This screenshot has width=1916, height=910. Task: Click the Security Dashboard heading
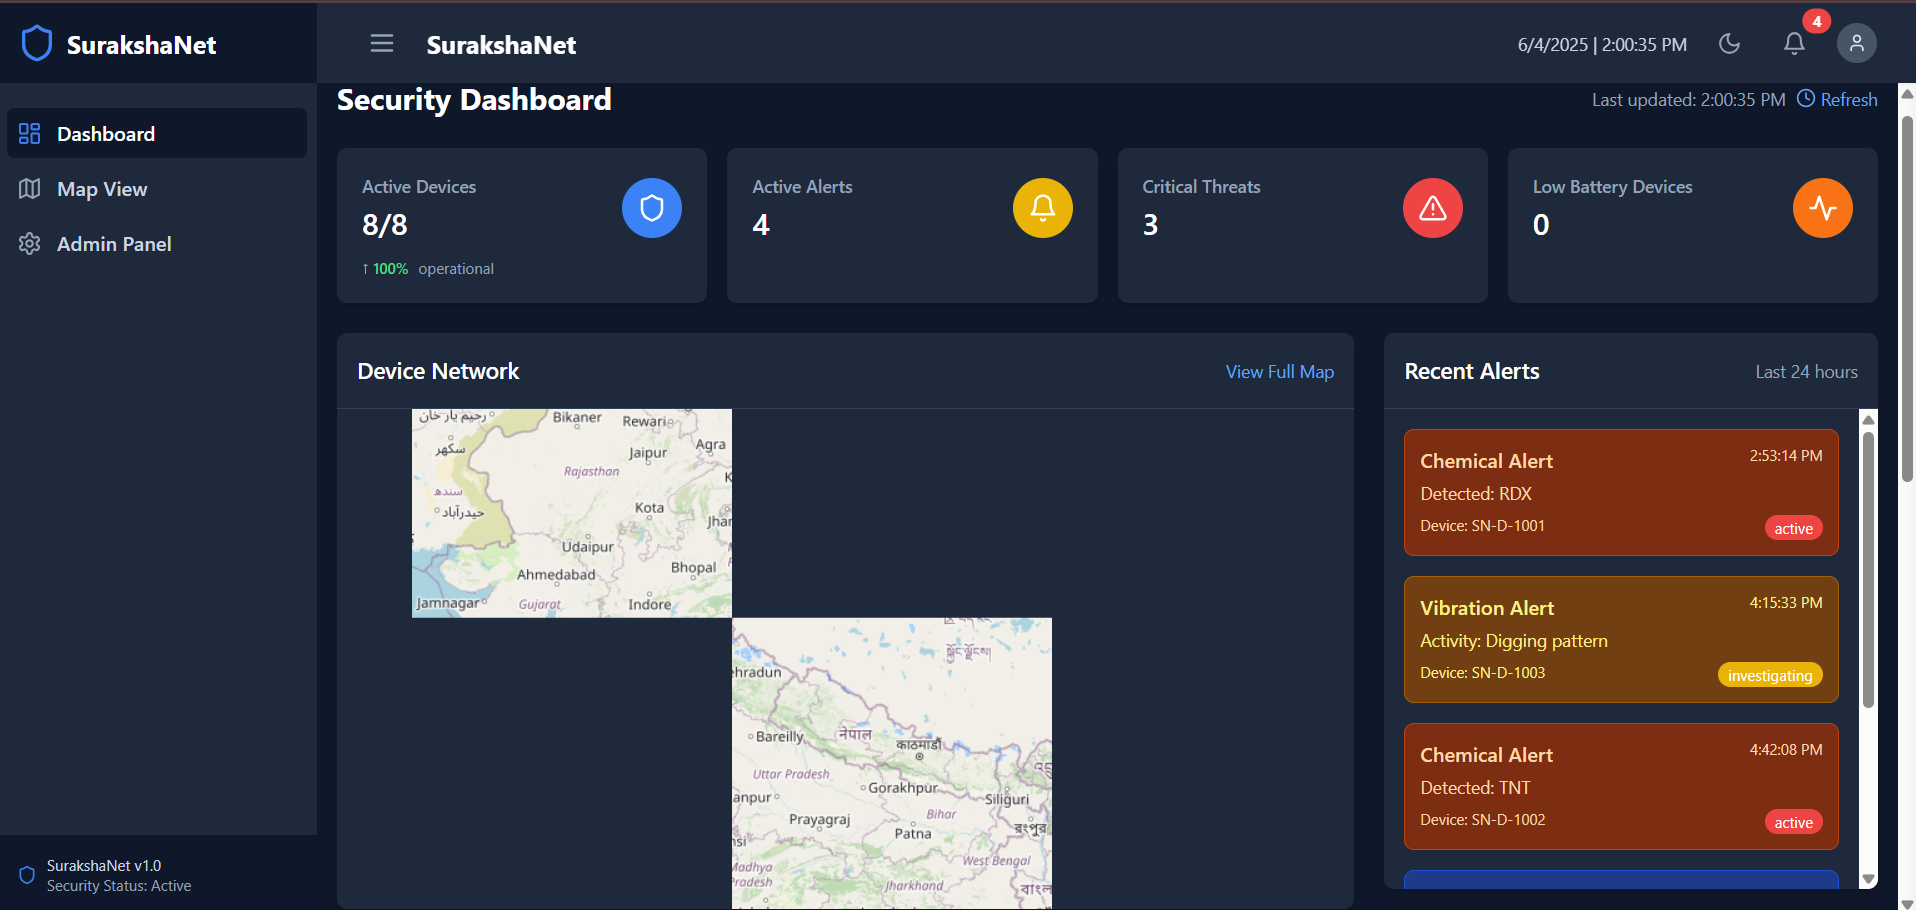pos(474,100)
